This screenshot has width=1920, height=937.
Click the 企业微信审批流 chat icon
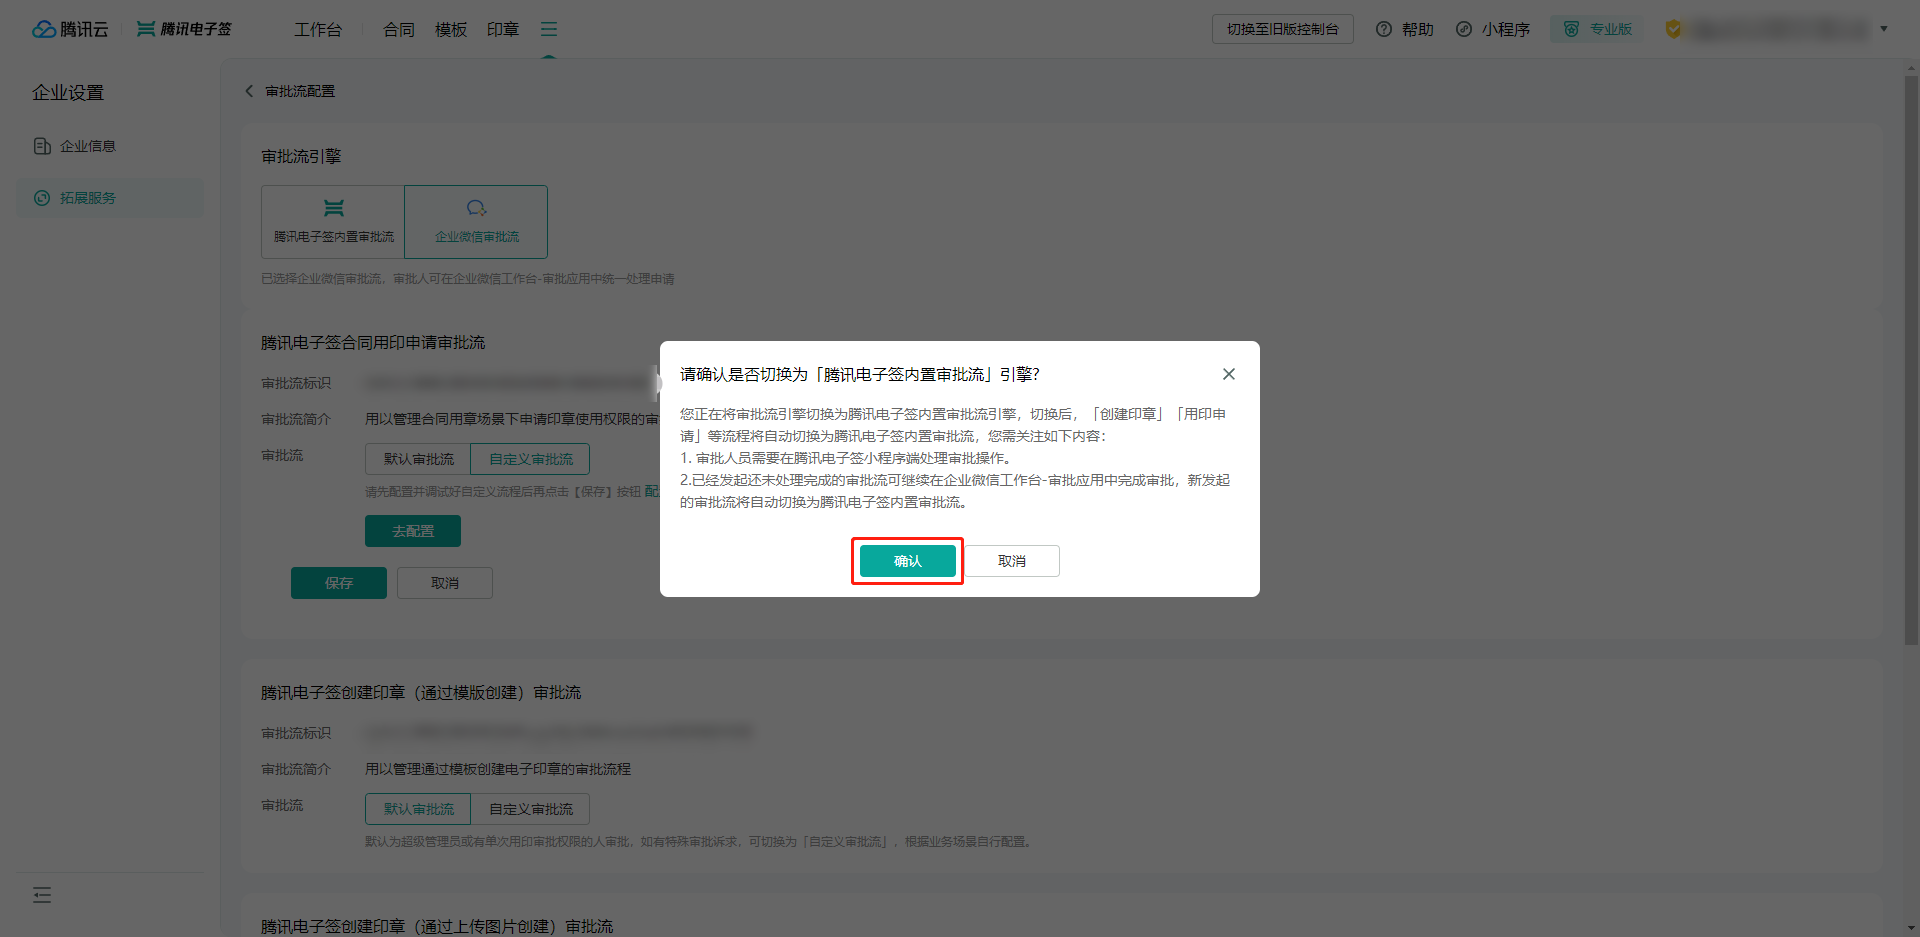coord(476,208)
